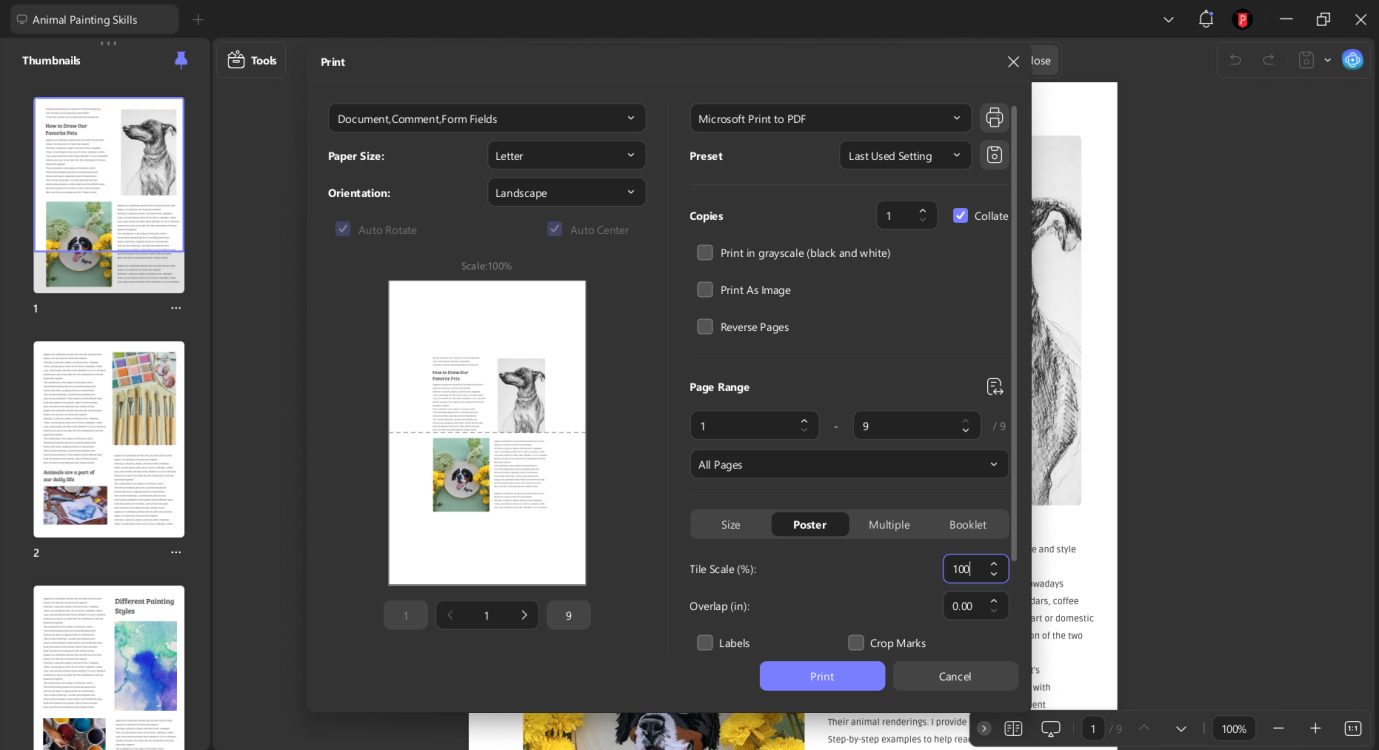Click the Print button
Screen dimensions: 1379x750
coord(821,676)
